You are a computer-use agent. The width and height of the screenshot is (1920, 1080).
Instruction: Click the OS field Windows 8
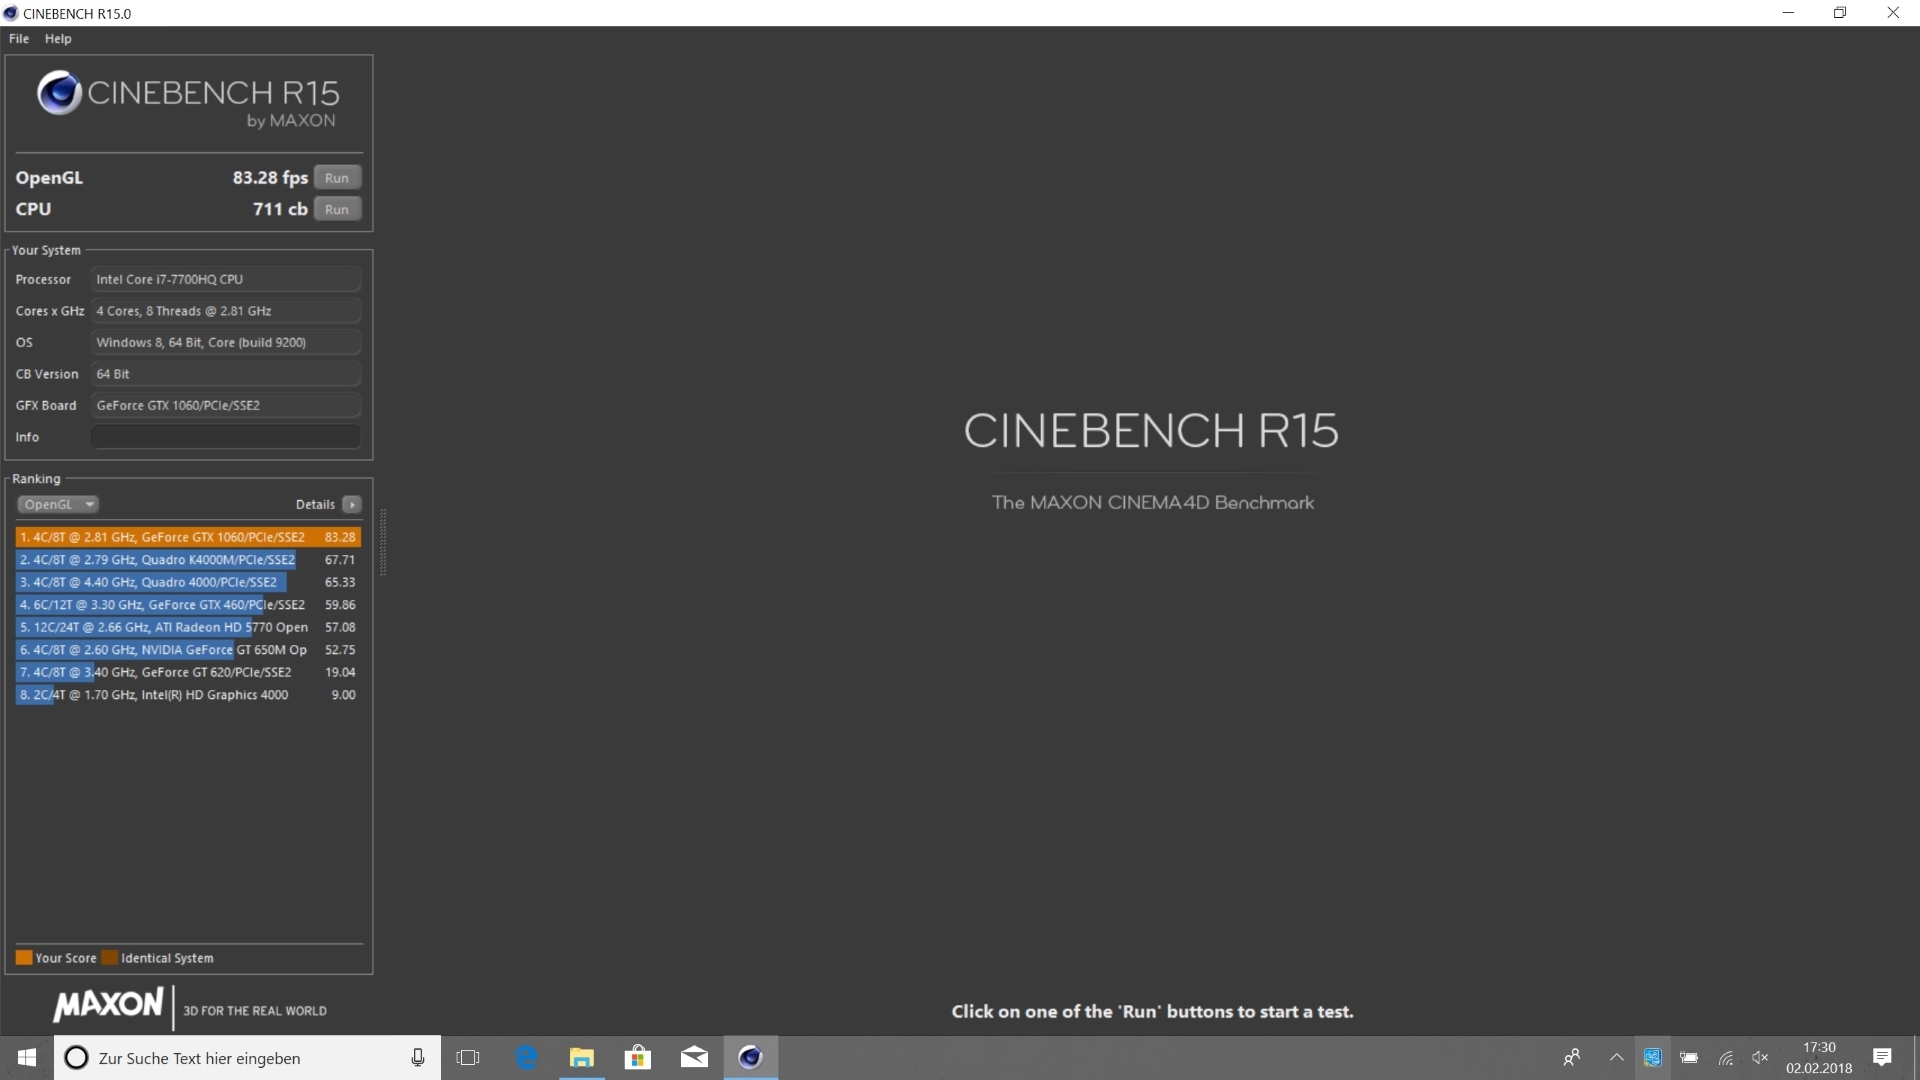(226, 342)
